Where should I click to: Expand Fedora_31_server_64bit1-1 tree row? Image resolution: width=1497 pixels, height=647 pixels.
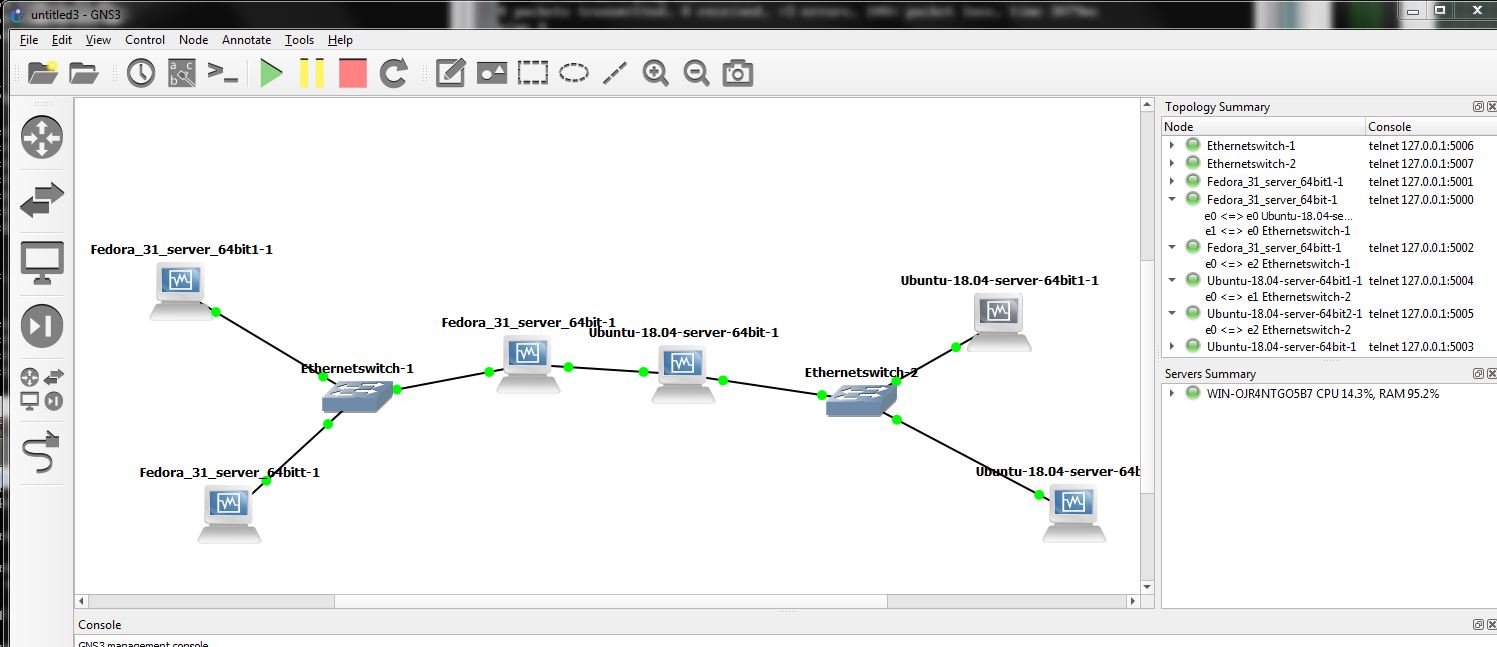[x=1172, y=182]
